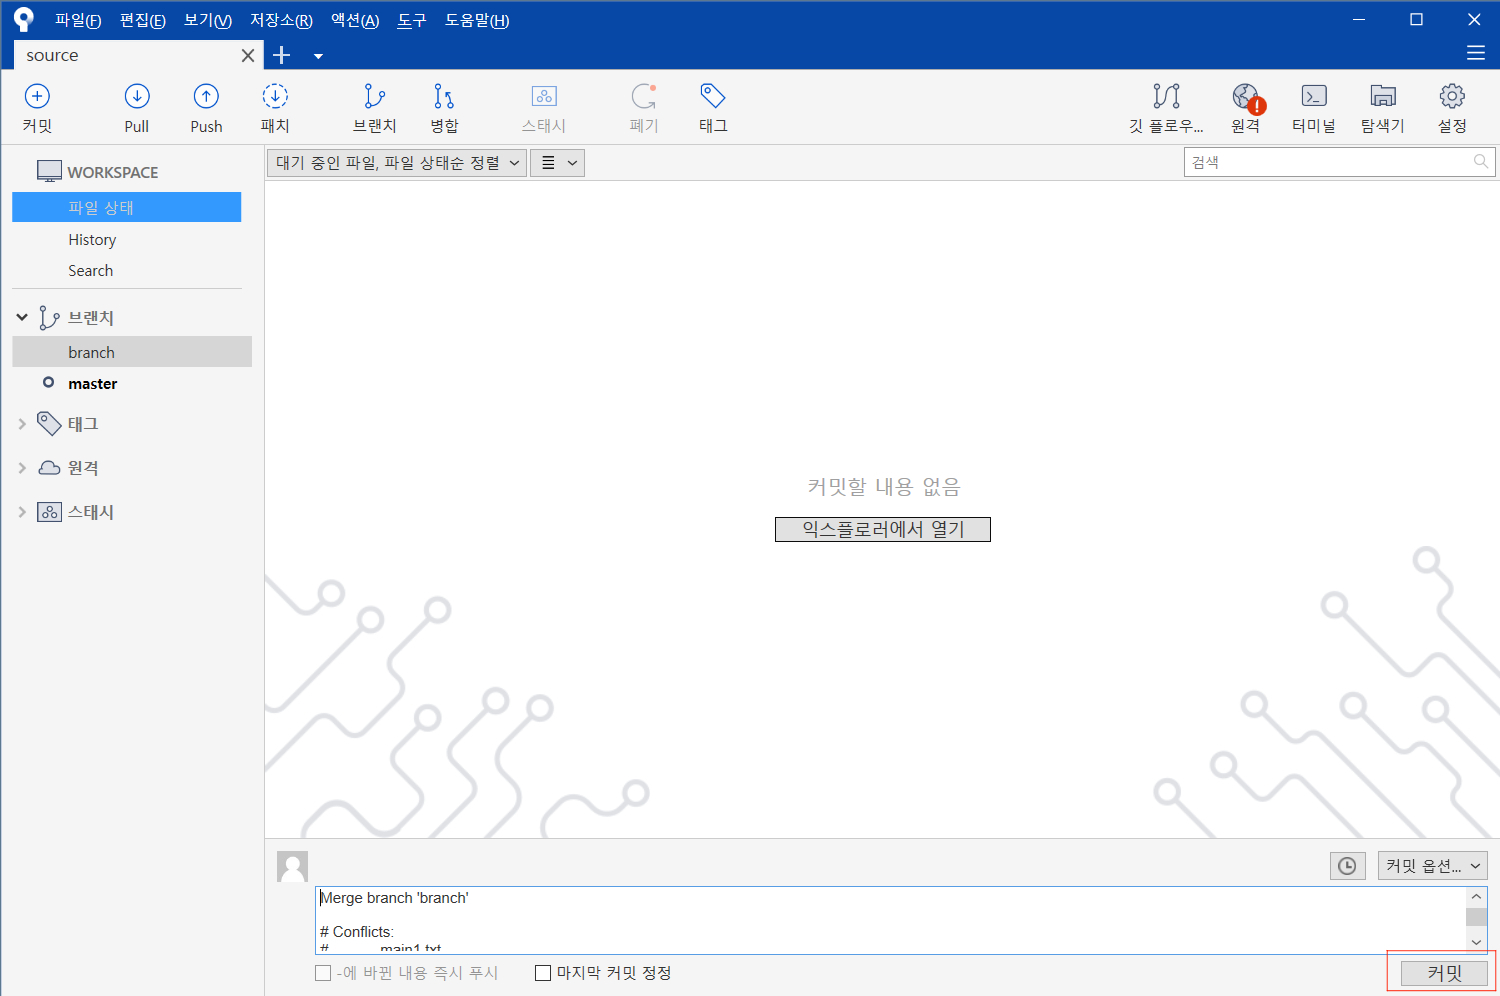Click the new tab plus icon

282,55
